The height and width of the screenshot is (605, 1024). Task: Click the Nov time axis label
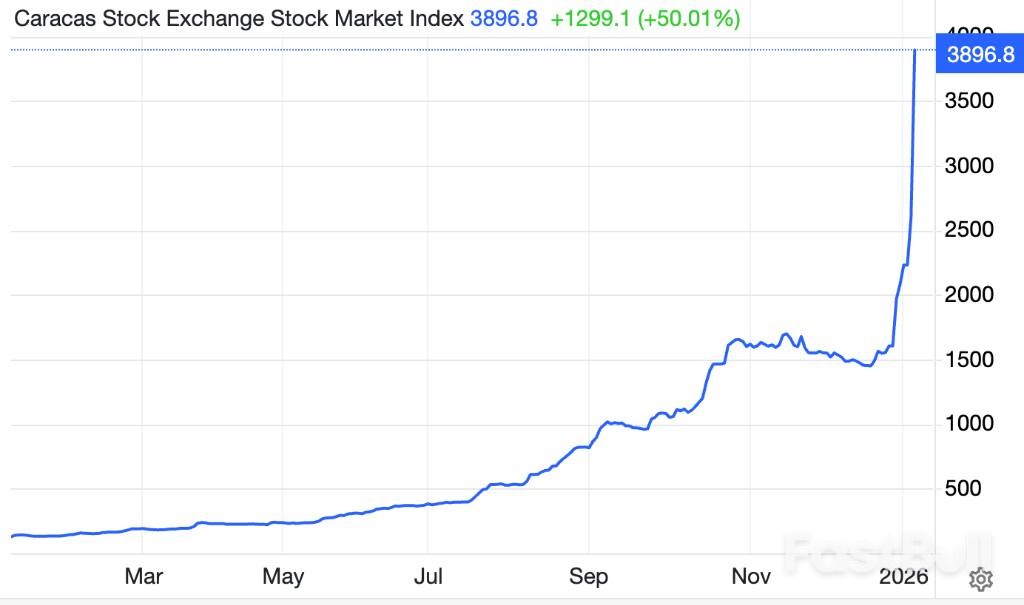751,577
